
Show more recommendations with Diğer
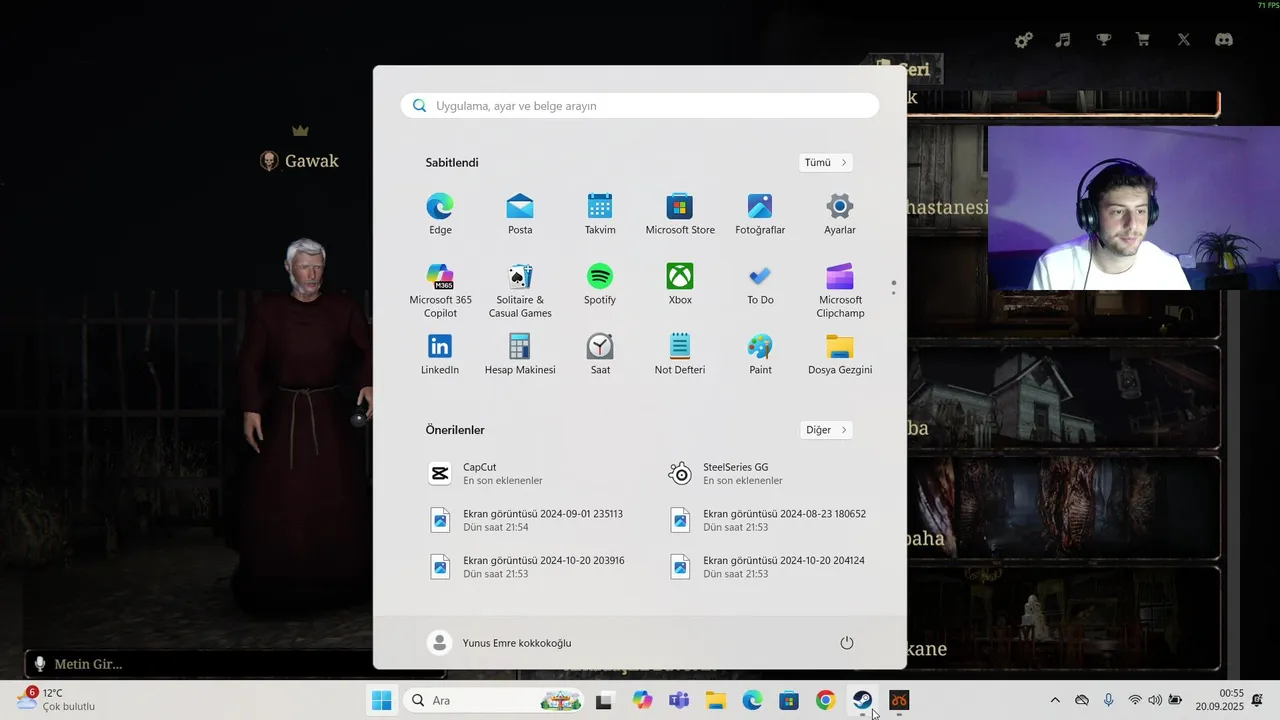coord(826,430)
